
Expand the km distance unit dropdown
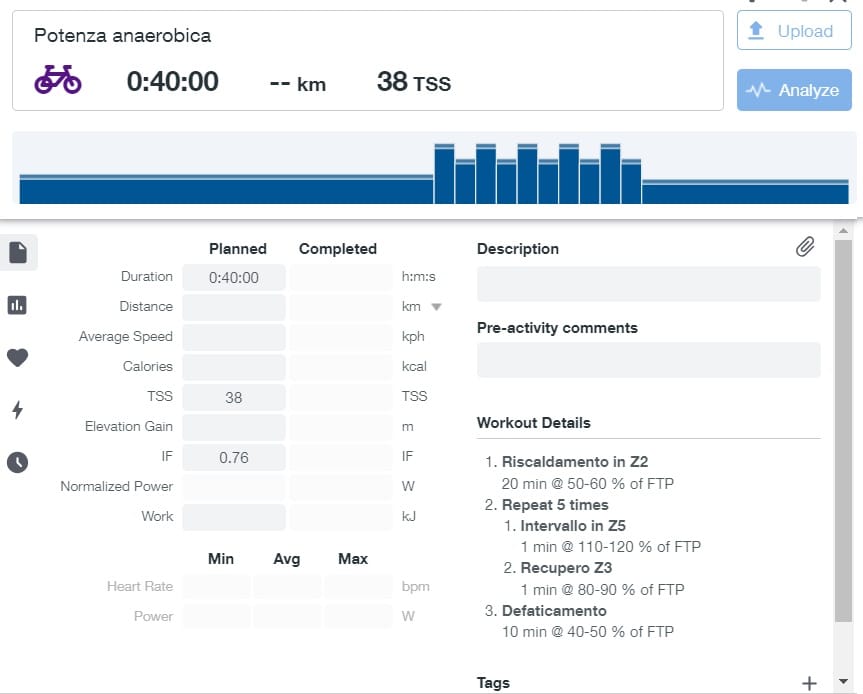[x=436, y=307]
